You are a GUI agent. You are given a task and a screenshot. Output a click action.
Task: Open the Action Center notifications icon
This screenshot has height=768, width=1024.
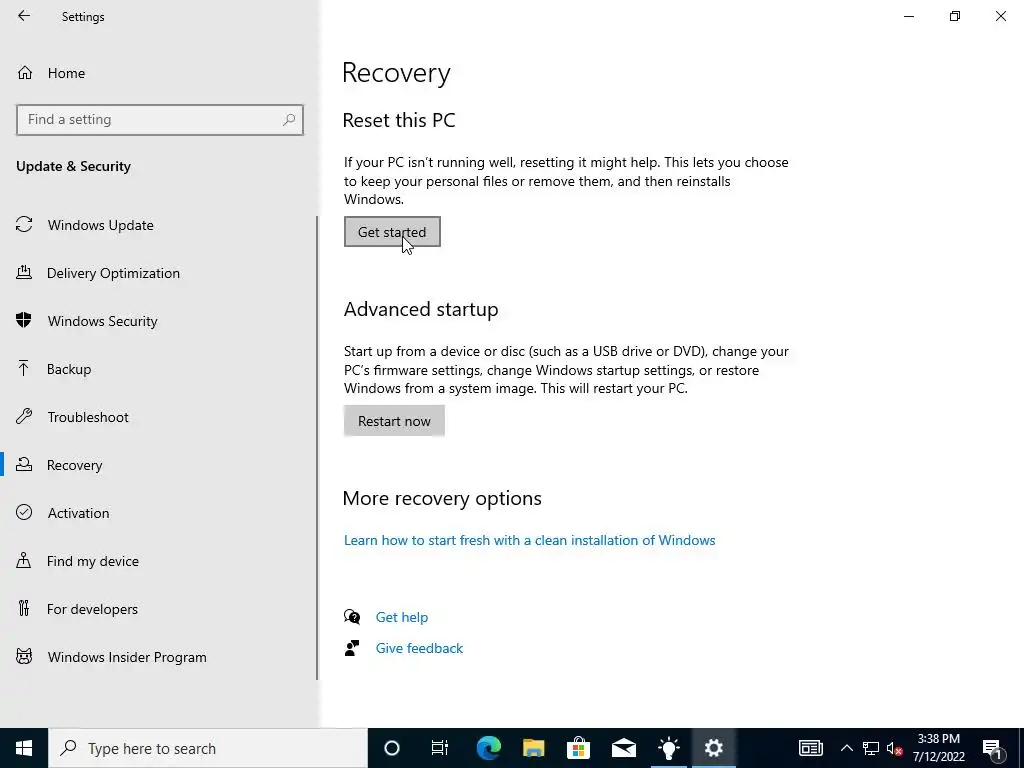[x=992, y=748]
